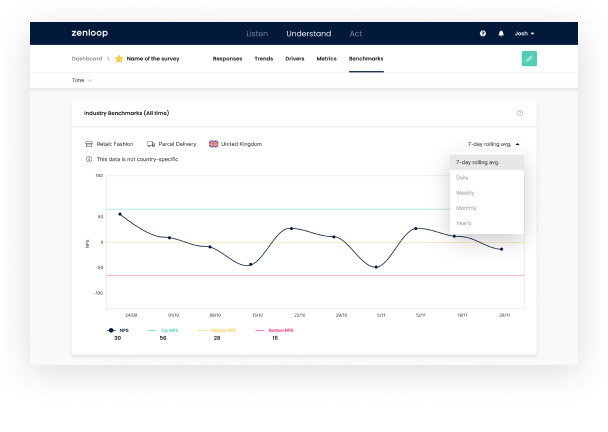Open the help question mark icon
Viewport: 608px width, 432px height.
[x=483, y=33]
